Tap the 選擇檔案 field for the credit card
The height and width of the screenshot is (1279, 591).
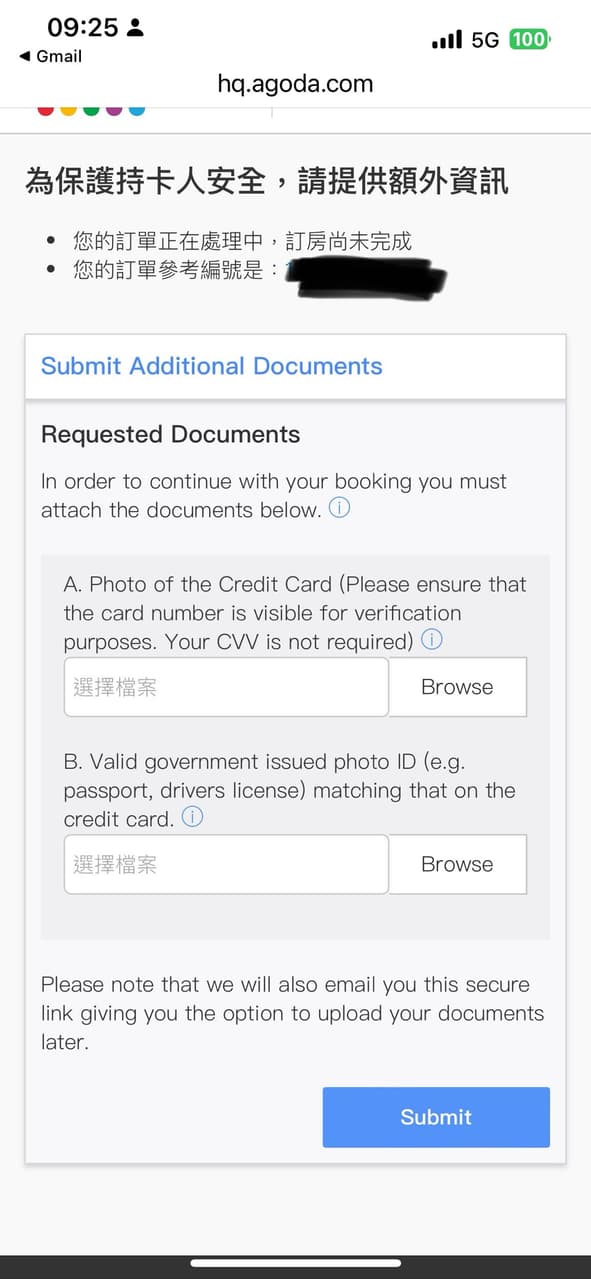225,687
